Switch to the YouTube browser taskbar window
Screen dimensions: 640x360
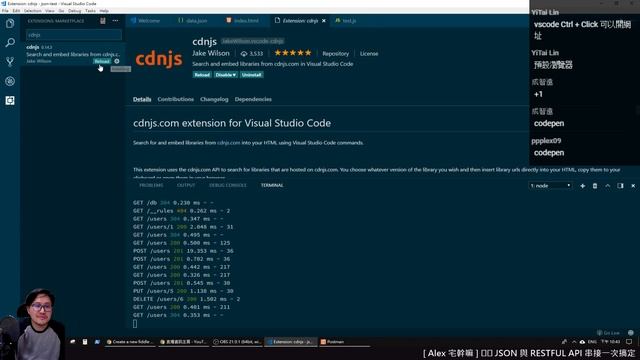click(183, 342)
